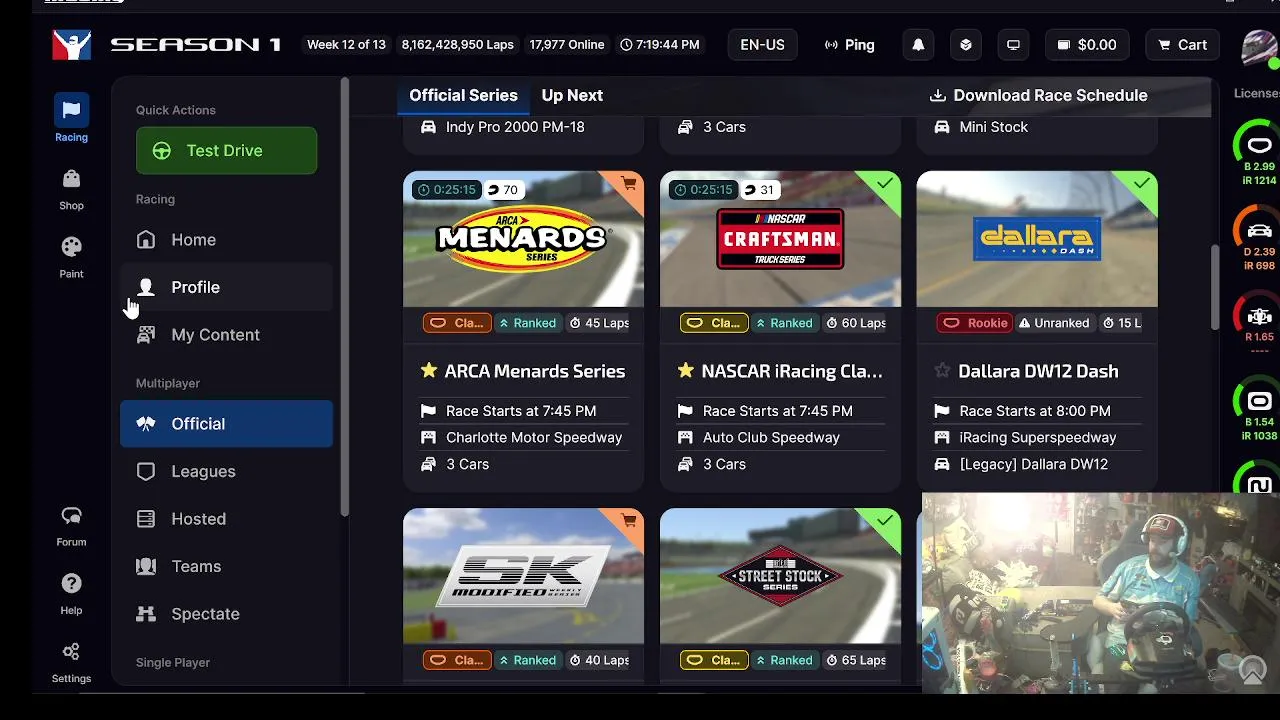Open the SK Modified series thumbnail
1280x720 pixels.
(523, 576)
